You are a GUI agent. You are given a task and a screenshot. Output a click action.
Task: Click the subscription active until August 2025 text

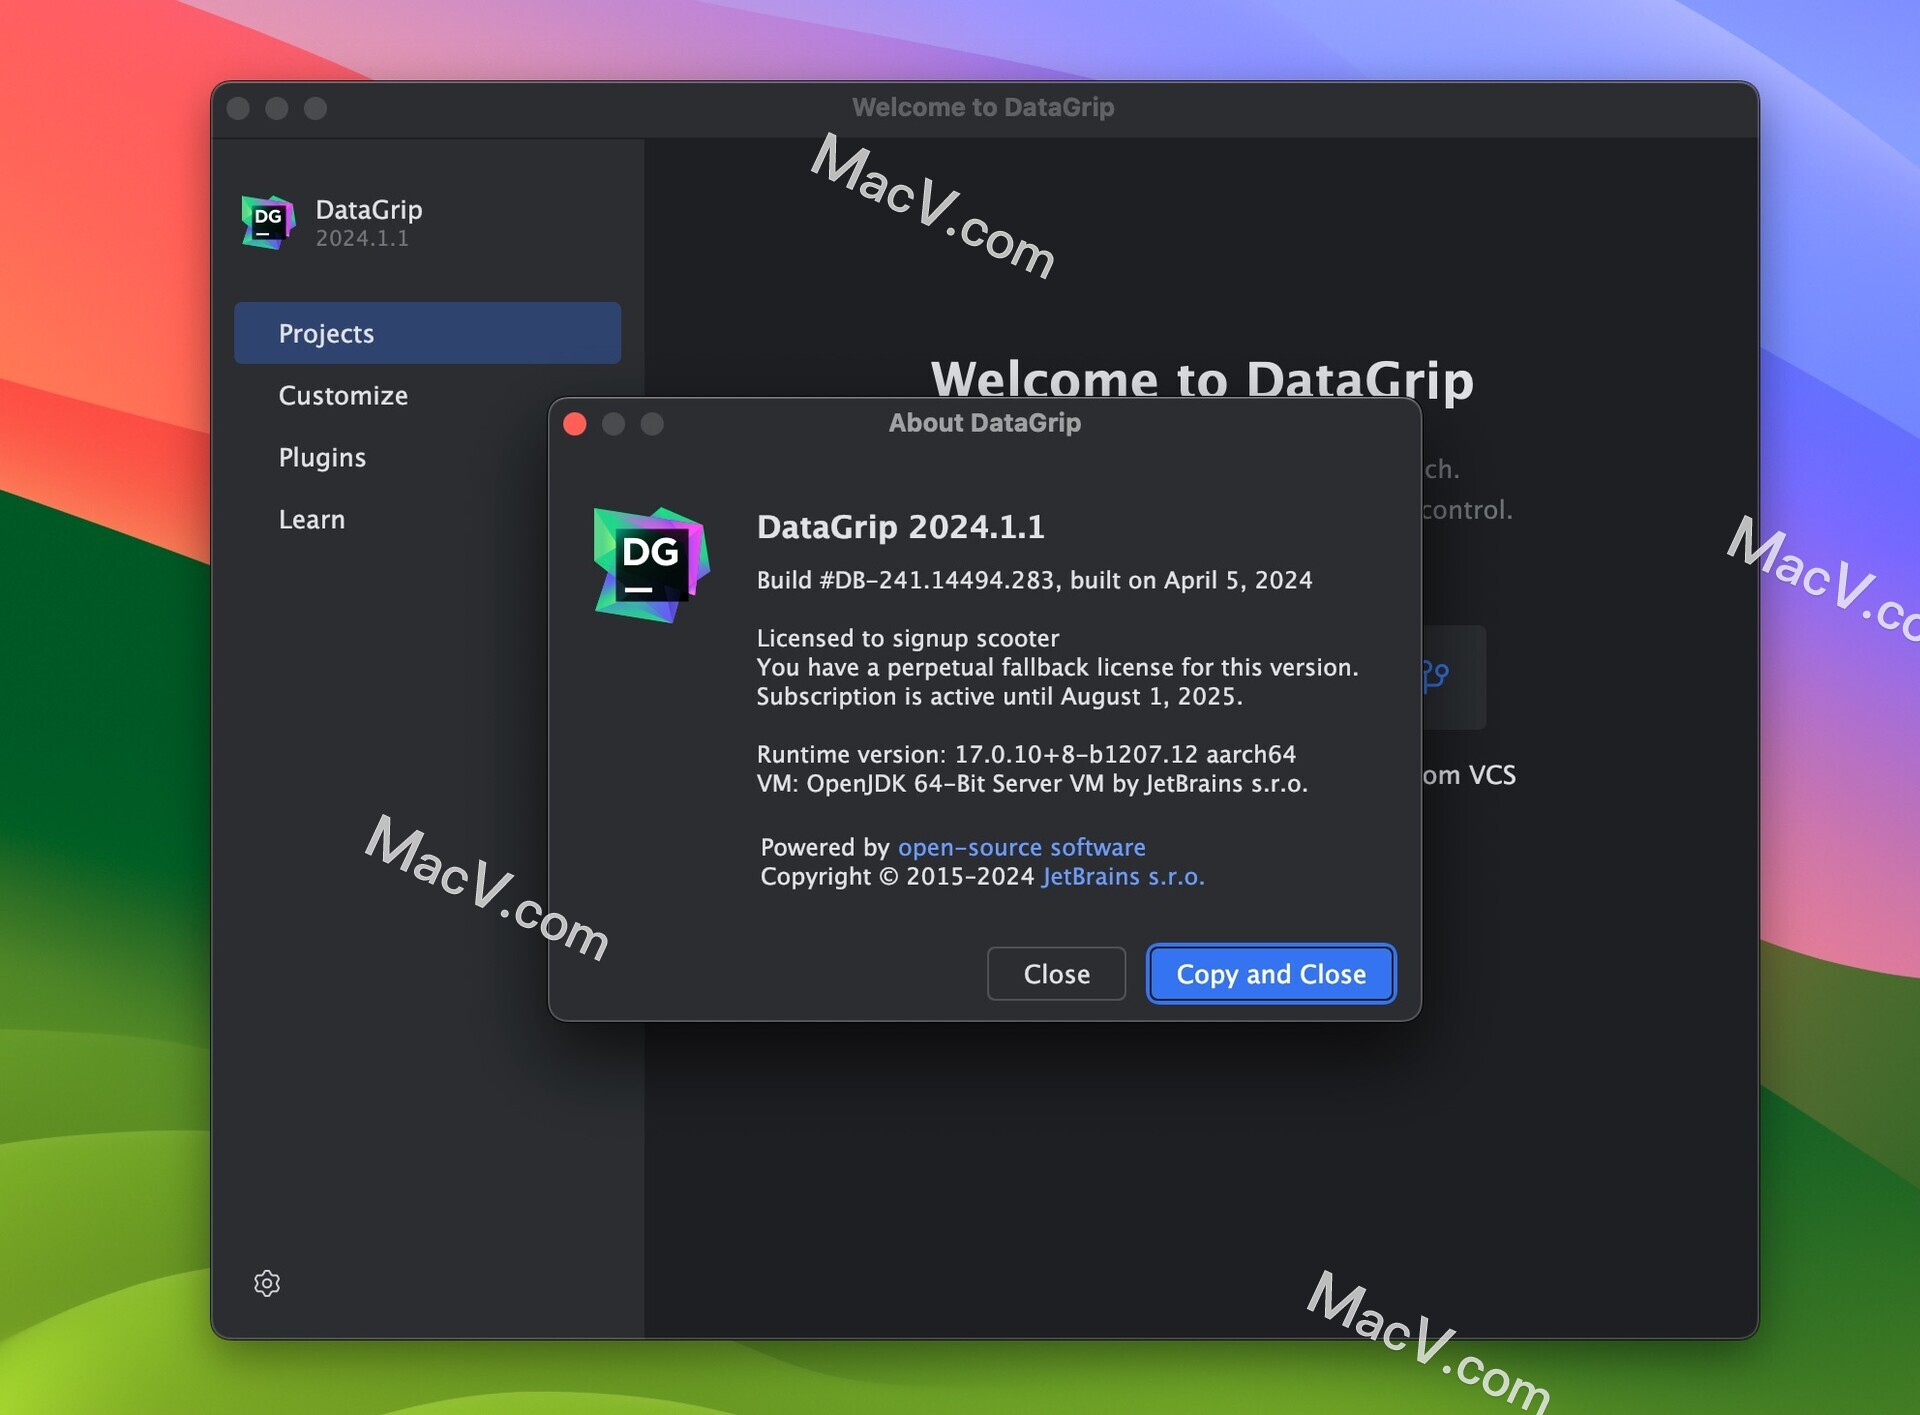point(999,697)
